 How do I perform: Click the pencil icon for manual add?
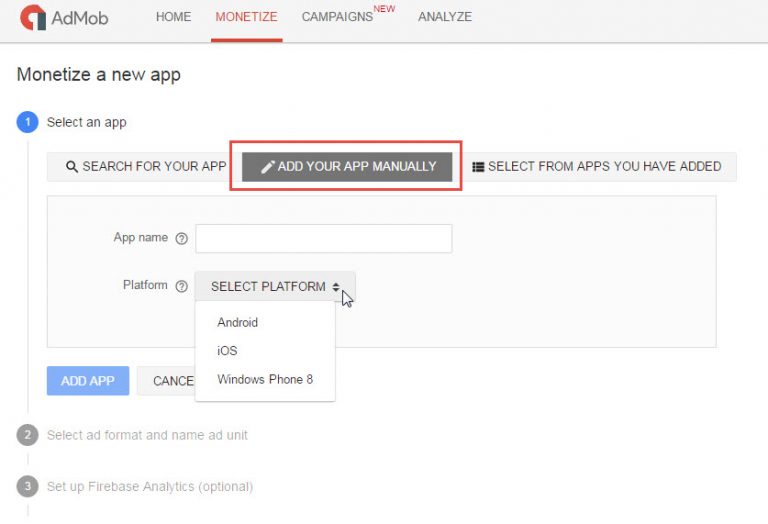pos(267,167)
